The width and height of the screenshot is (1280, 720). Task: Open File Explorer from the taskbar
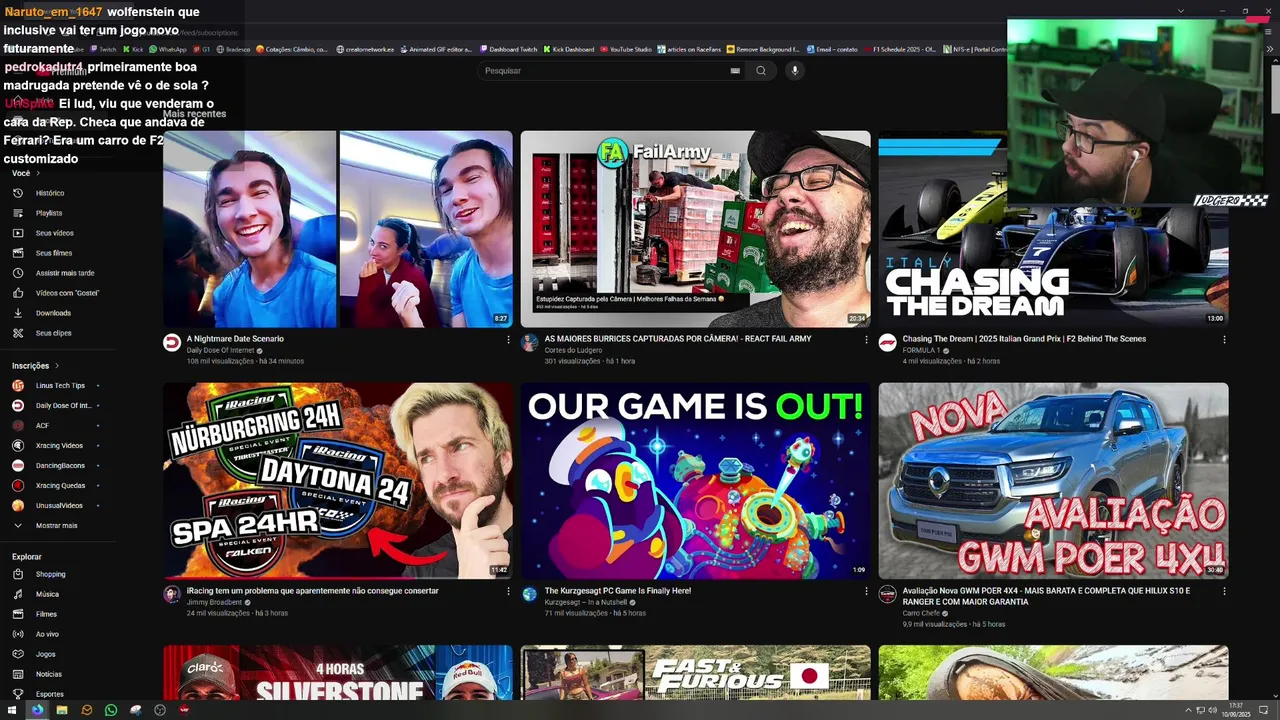click(x=62, y=710)
